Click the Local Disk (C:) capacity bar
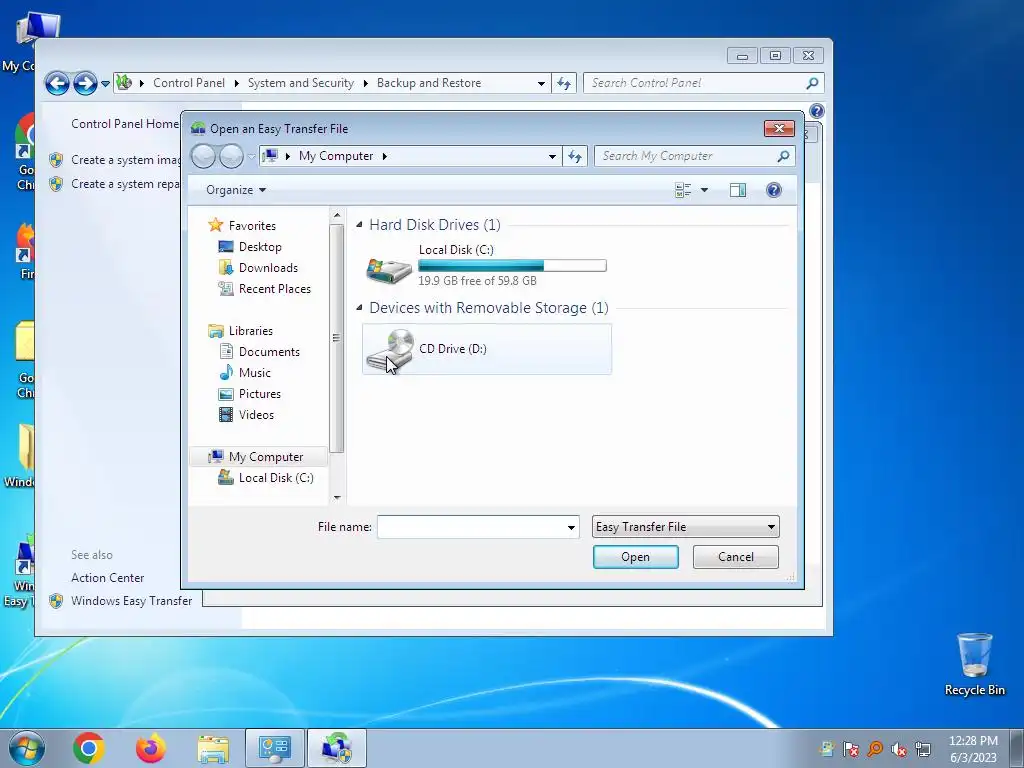This screenshot has height=768, width=1024. (x=512, y=266)
